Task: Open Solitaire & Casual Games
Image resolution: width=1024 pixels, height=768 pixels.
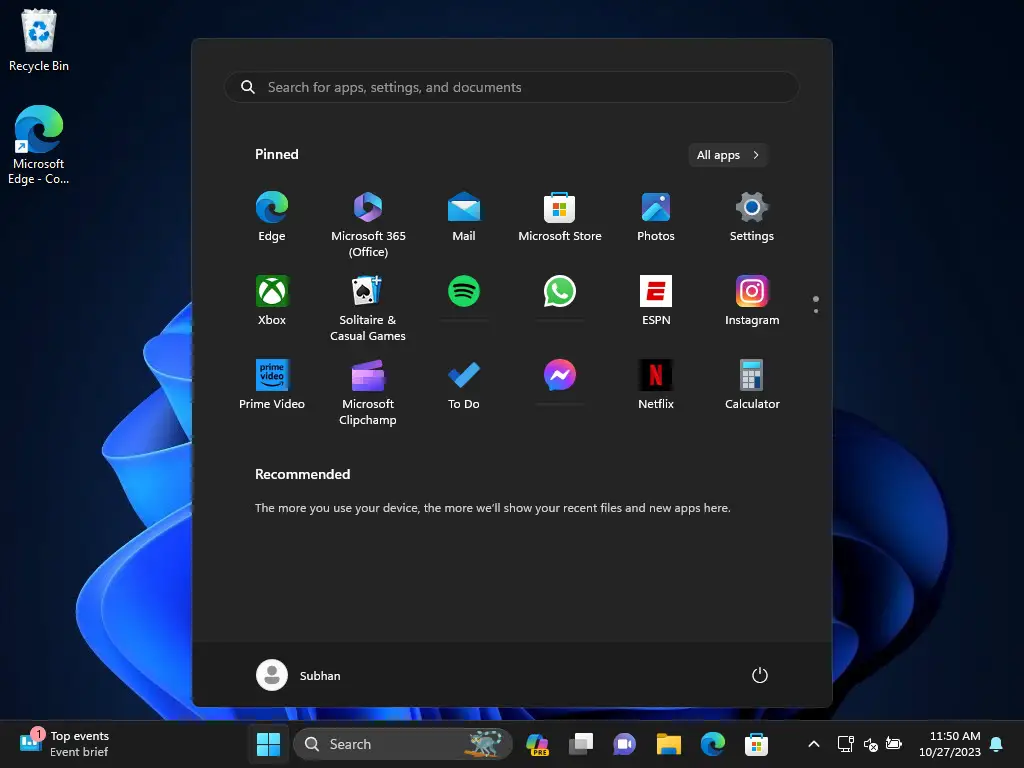Action: click(368, 308)
